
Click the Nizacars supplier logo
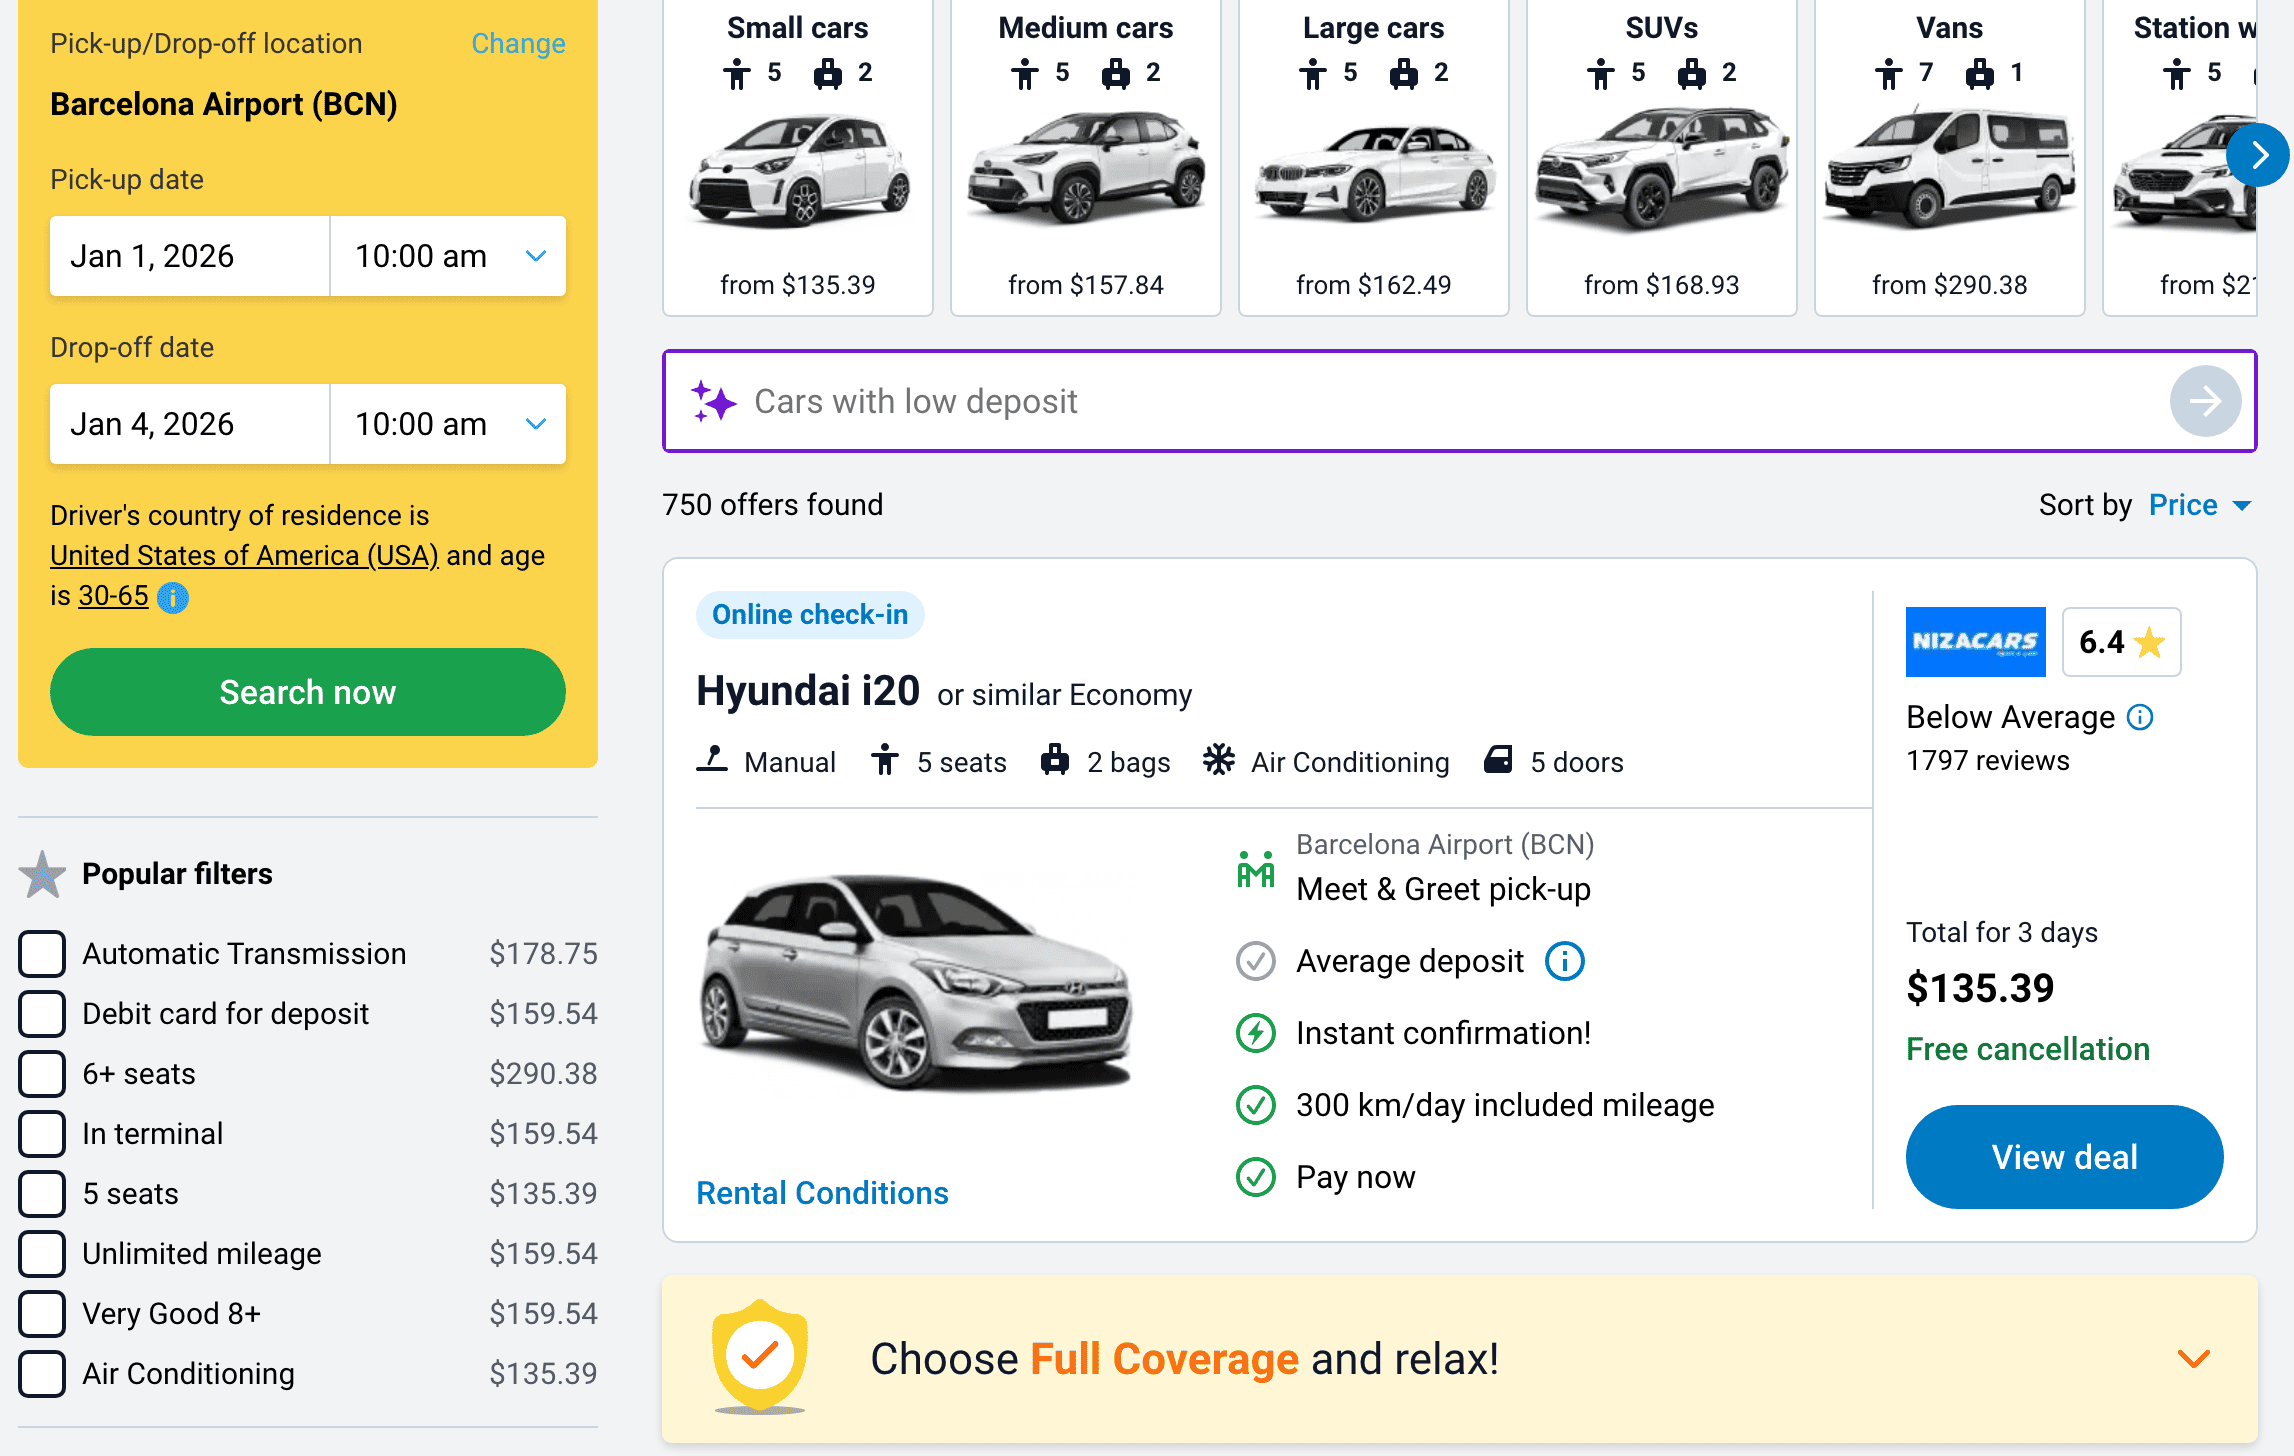click(x=1975, y=641)
